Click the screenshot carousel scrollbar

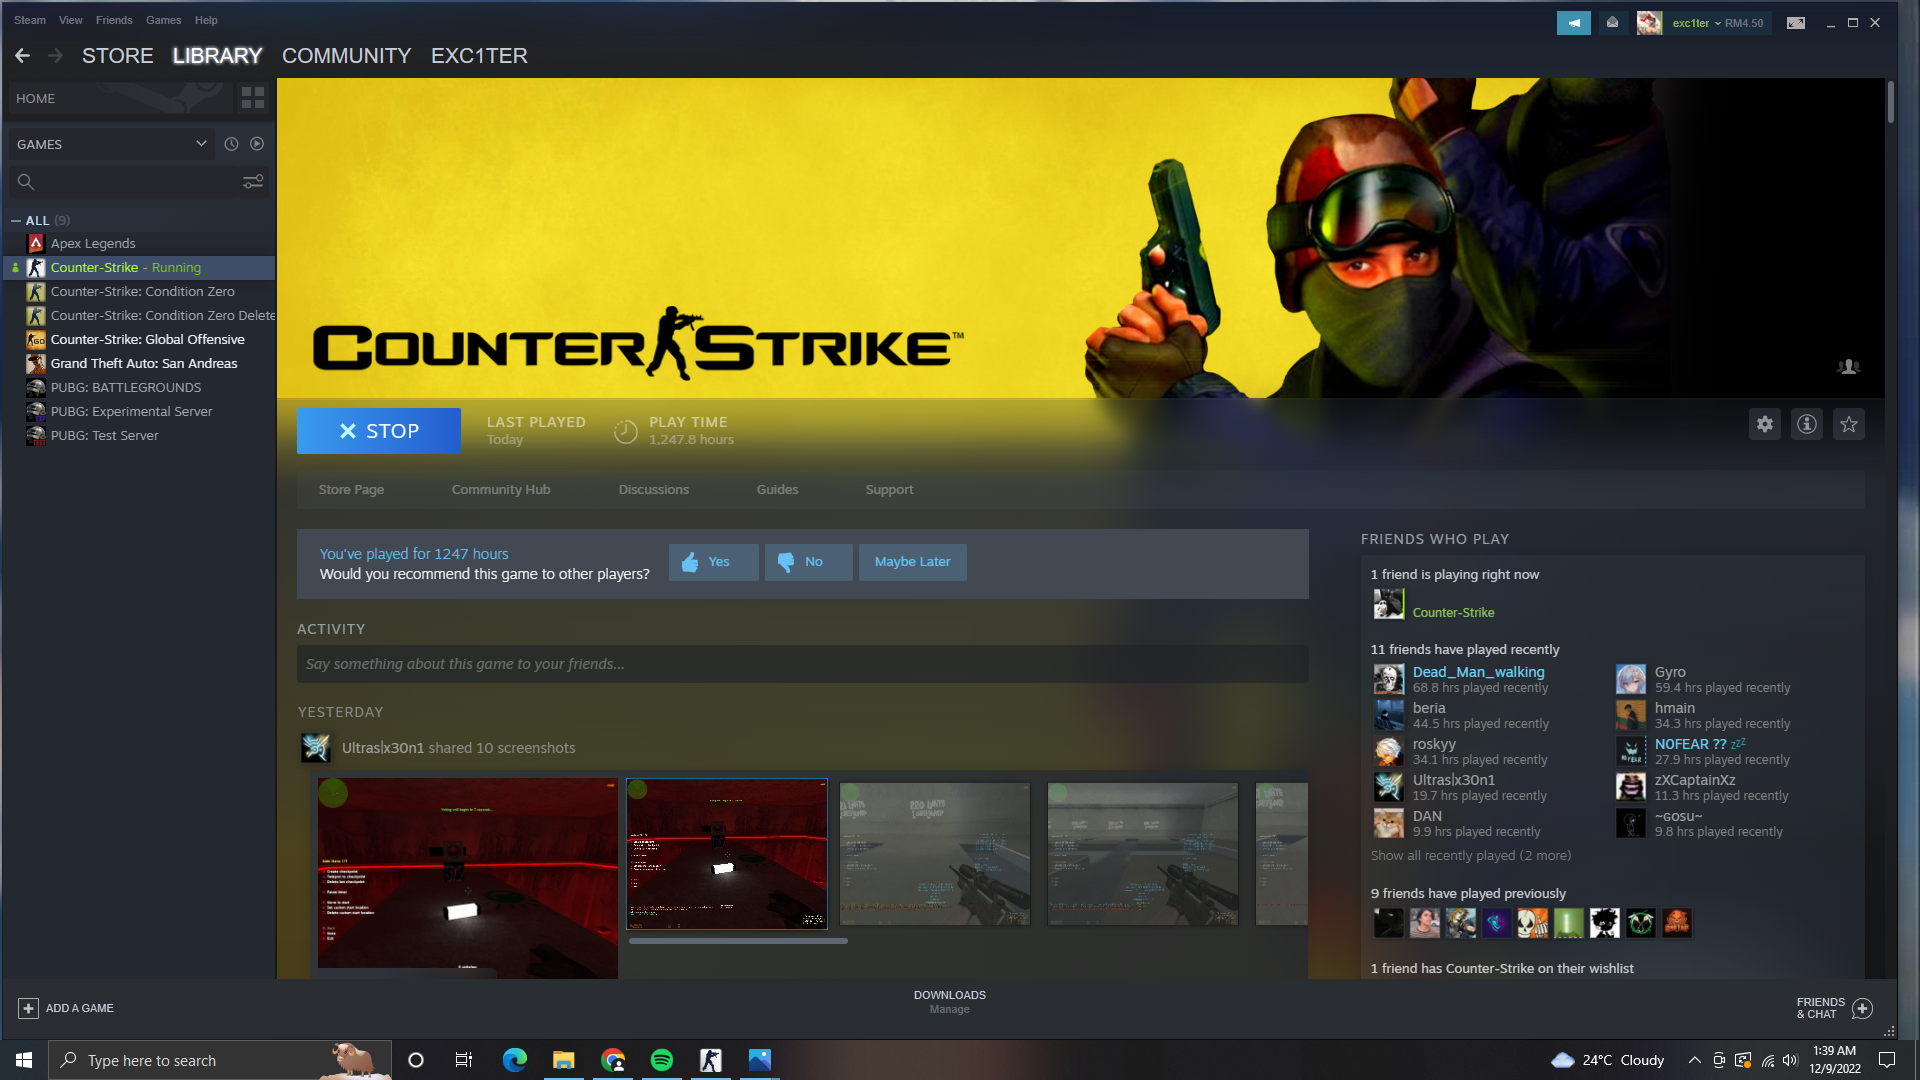[738, 941]
